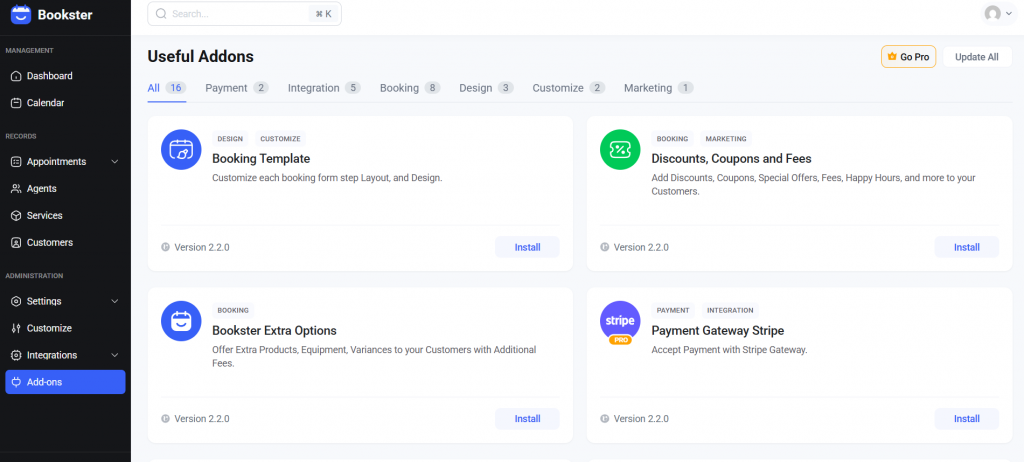Open Dashboard from the sidebar
Viewport: 1024px width, 462px height.
coord(65,76)
